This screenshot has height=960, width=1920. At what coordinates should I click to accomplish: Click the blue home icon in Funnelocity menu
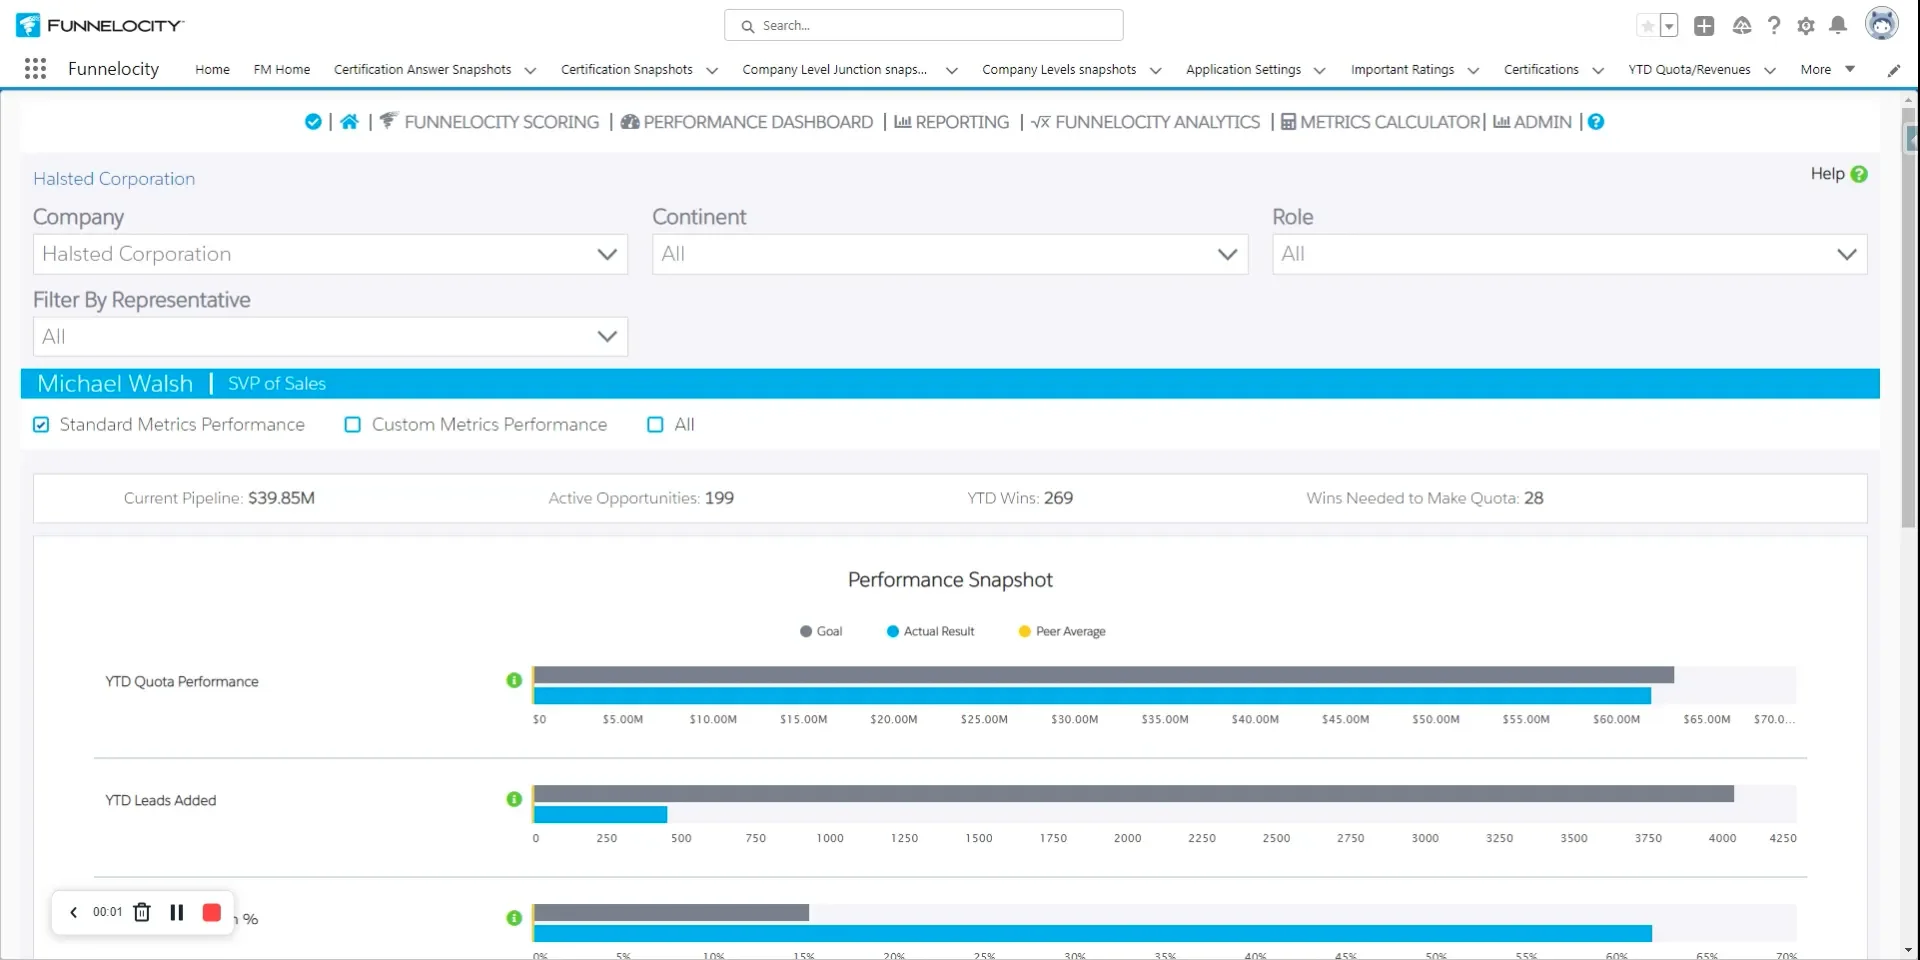pyautogui.click(x=349, y=122)
